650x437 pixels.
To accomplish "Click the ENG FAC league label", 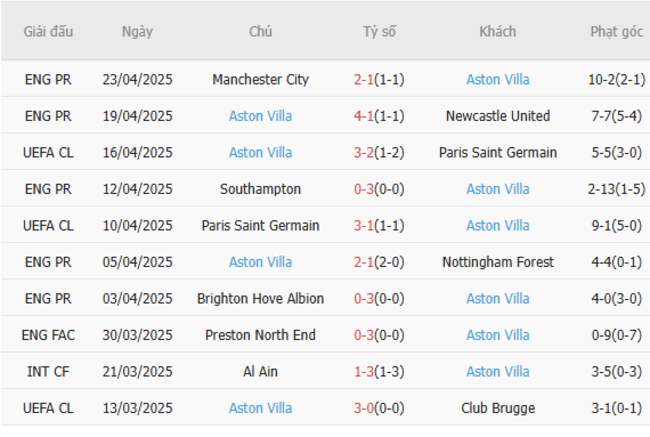I will [49, 335].
